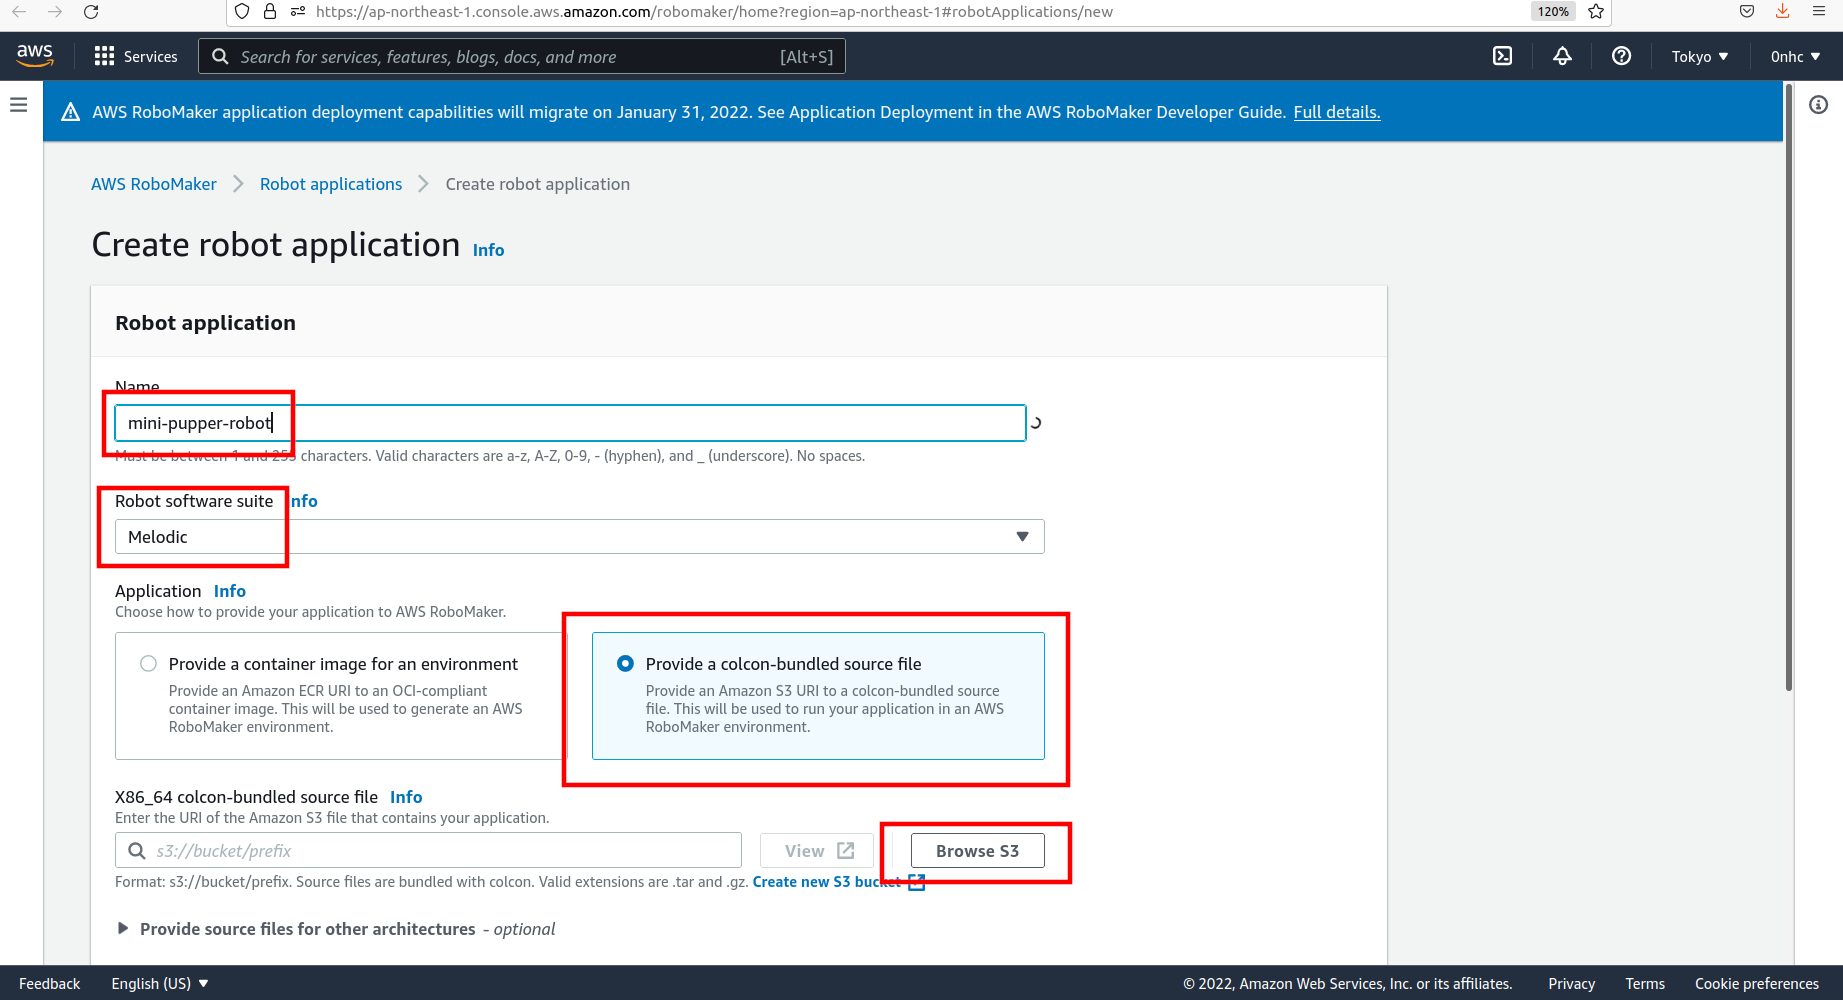Select Provide a container image radio
Viewport: 1843px width, 1000px height.
click(x=148, y=664)
